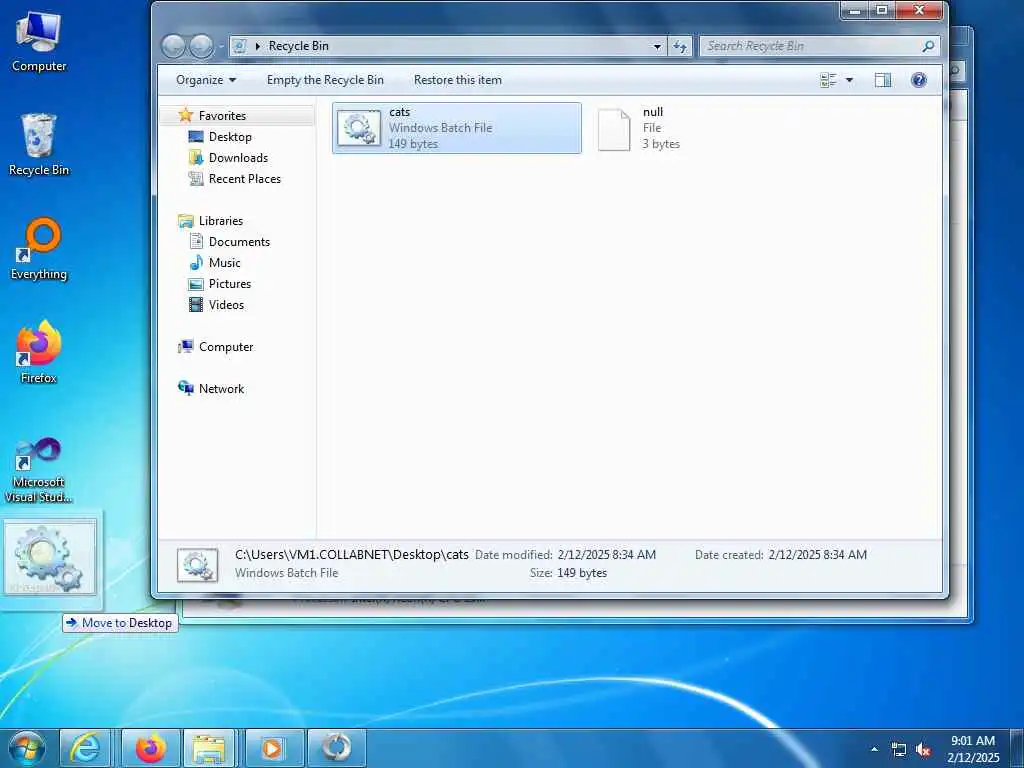Viewport: 1024px width, 768px height.
Task: Refresh the Recycle Bin address bar
Action: [680, 46]
